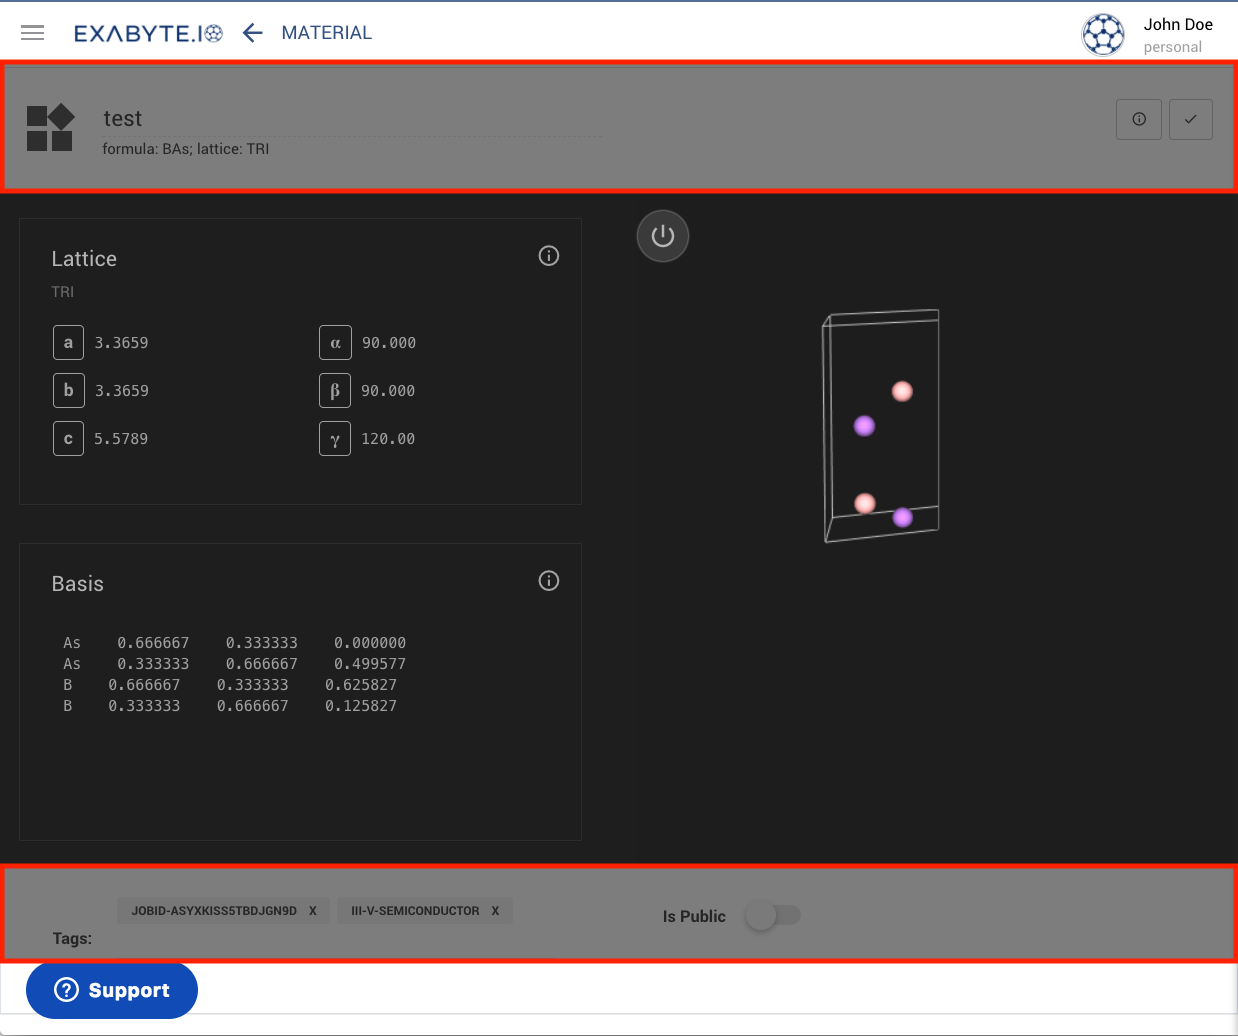Click the gamma angle value 120.00
This screenshot has height=1036, width=1238.
(388, 438)
